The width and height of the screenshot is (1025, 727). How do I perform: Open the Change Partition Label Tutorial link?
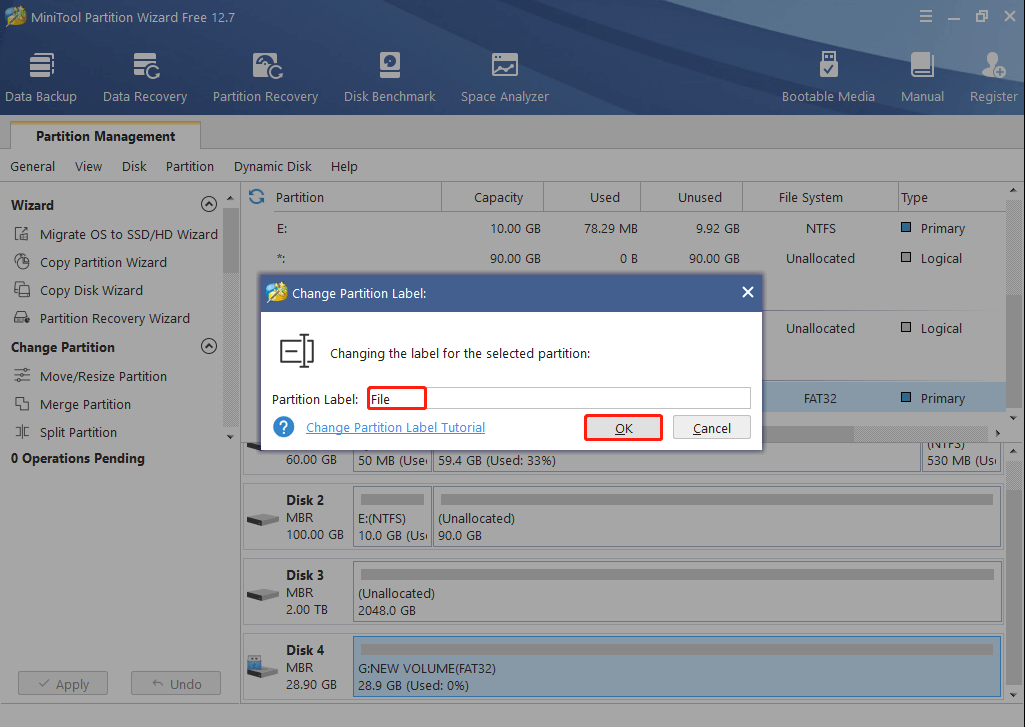[395, 428]
